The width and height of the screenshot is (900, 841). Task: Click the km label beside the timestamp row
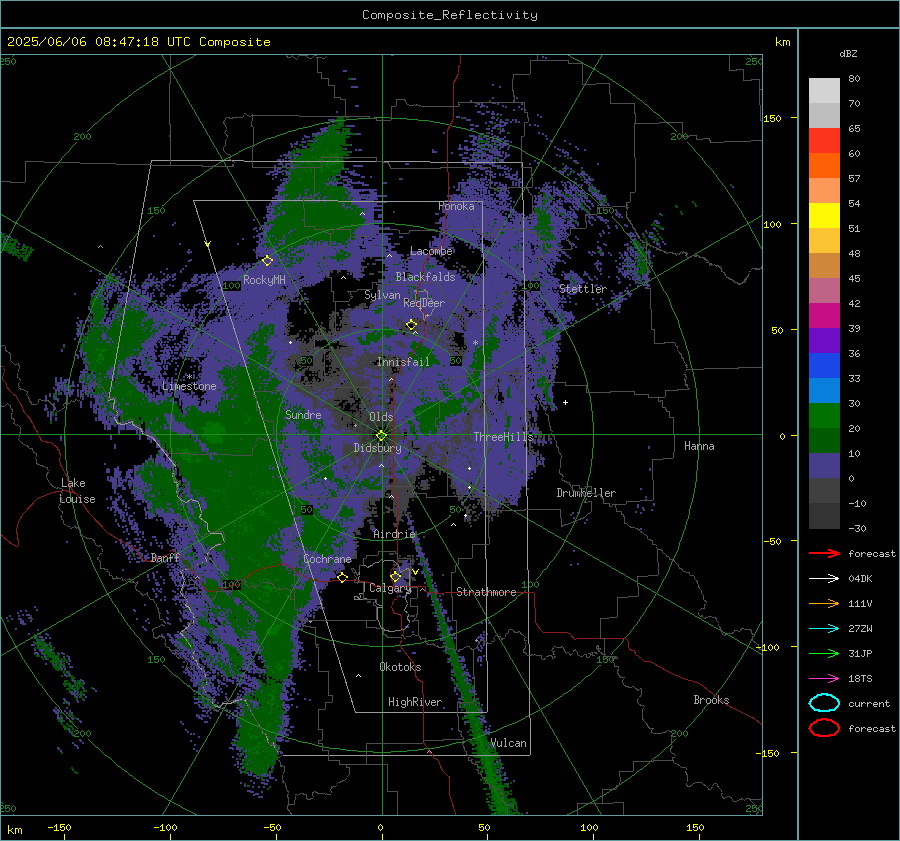pyautogui.click(x=782, y=42)
